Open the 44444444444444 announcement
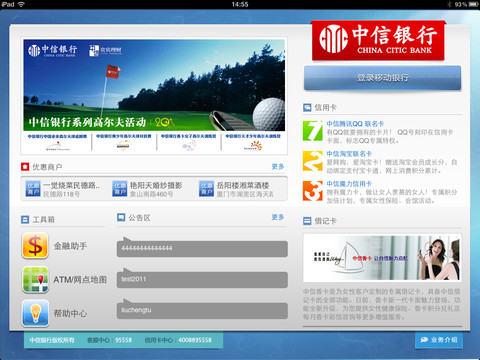This screenshot has width=480, height=360. (x=202, y=248)
